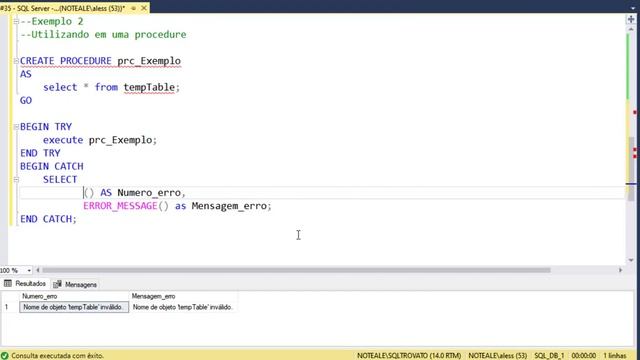The width and height of the screenshot is (640, 360).
Task: Click the 1 linhas row count status
Action: (615, 356)
